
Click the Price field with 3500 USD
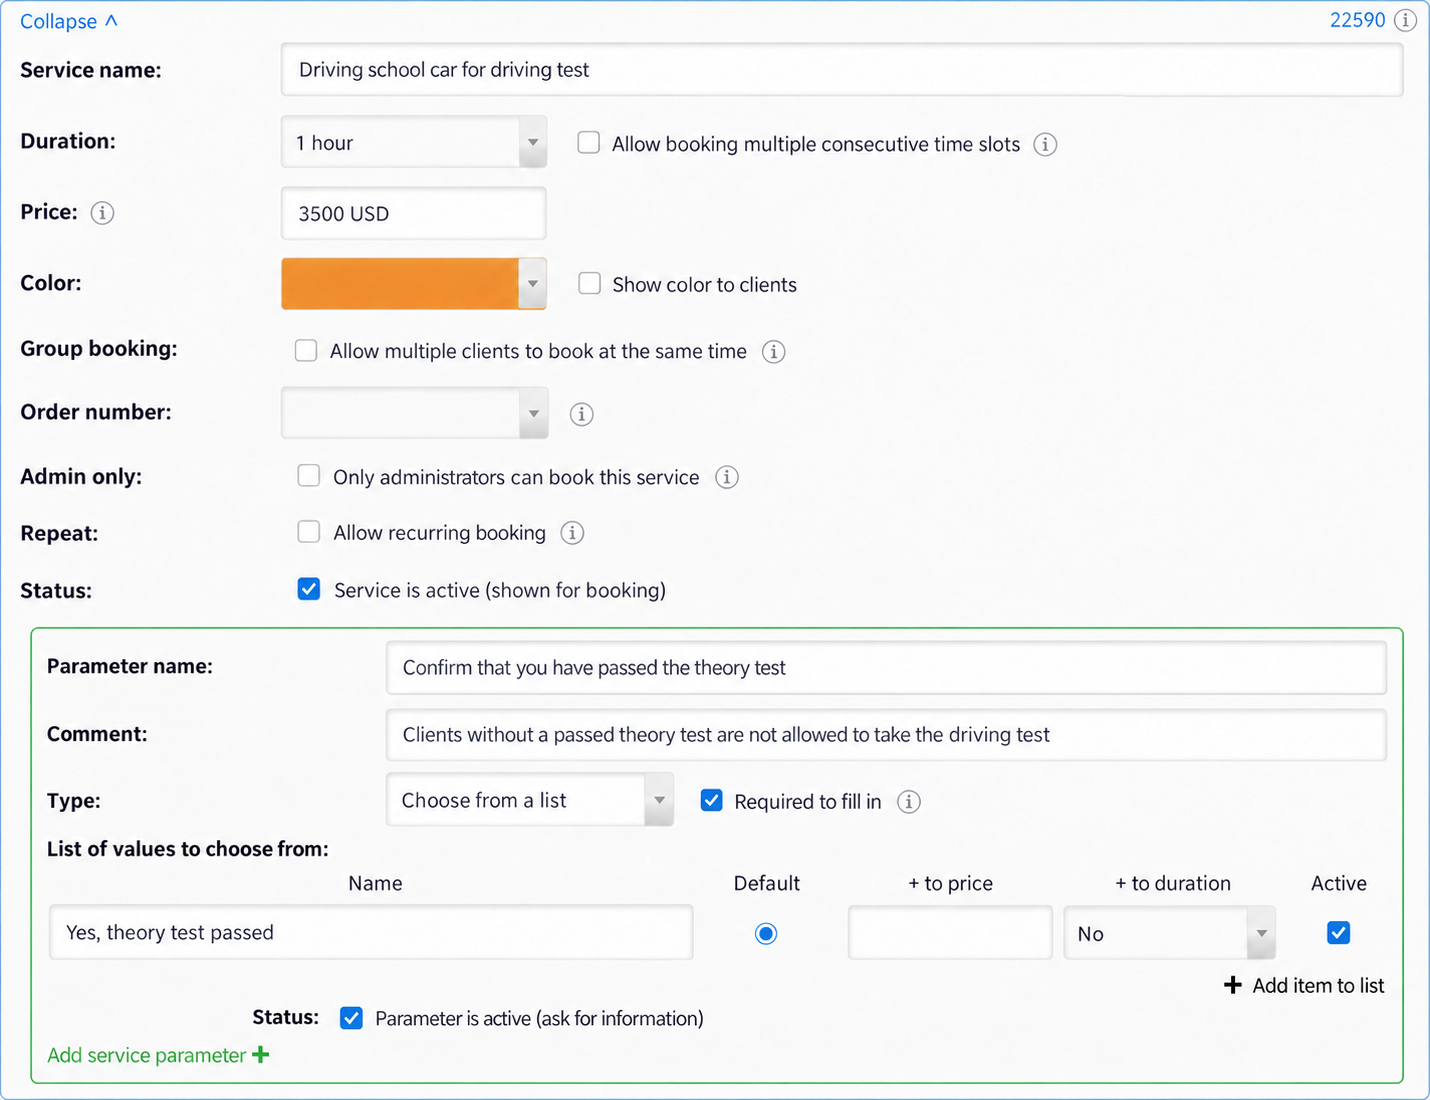coord(414,213)
